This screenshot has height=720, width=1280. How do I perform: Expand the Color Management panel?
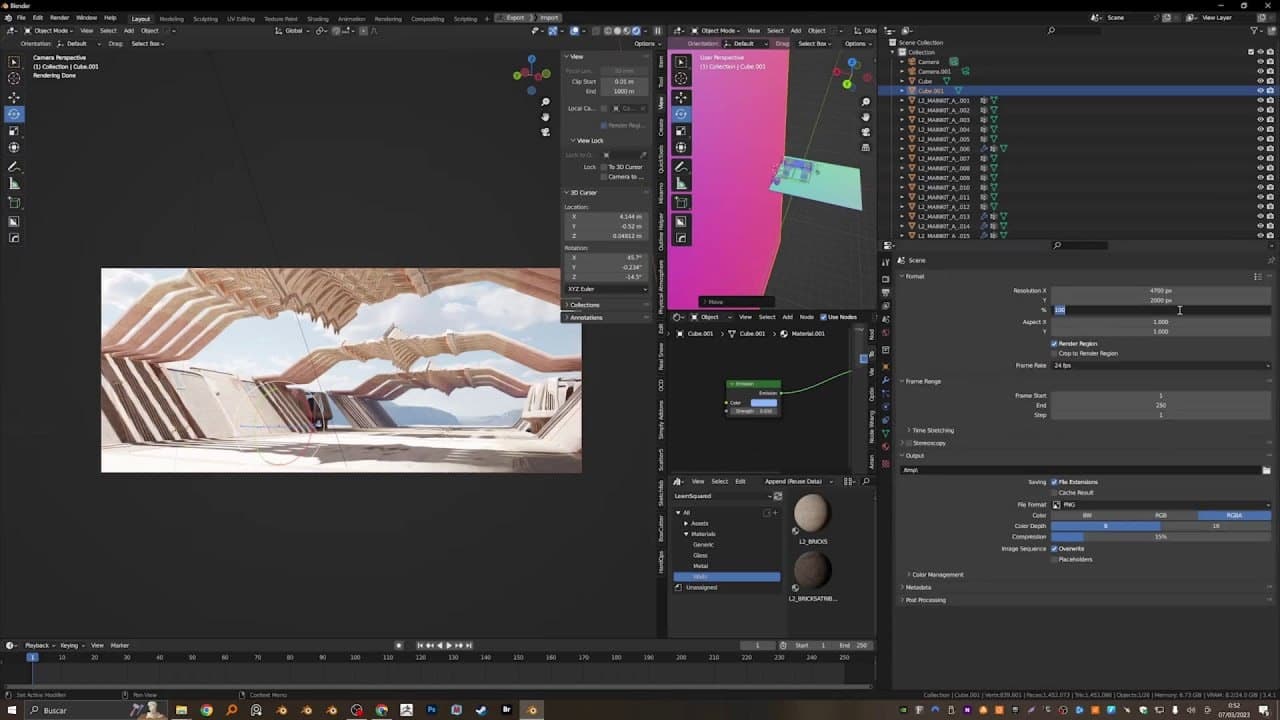(x=936, y=575)
